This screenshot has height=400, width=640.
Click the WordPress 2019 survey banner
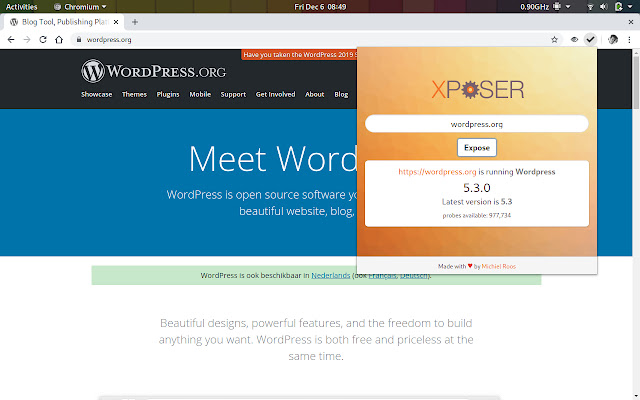(299, 54)
